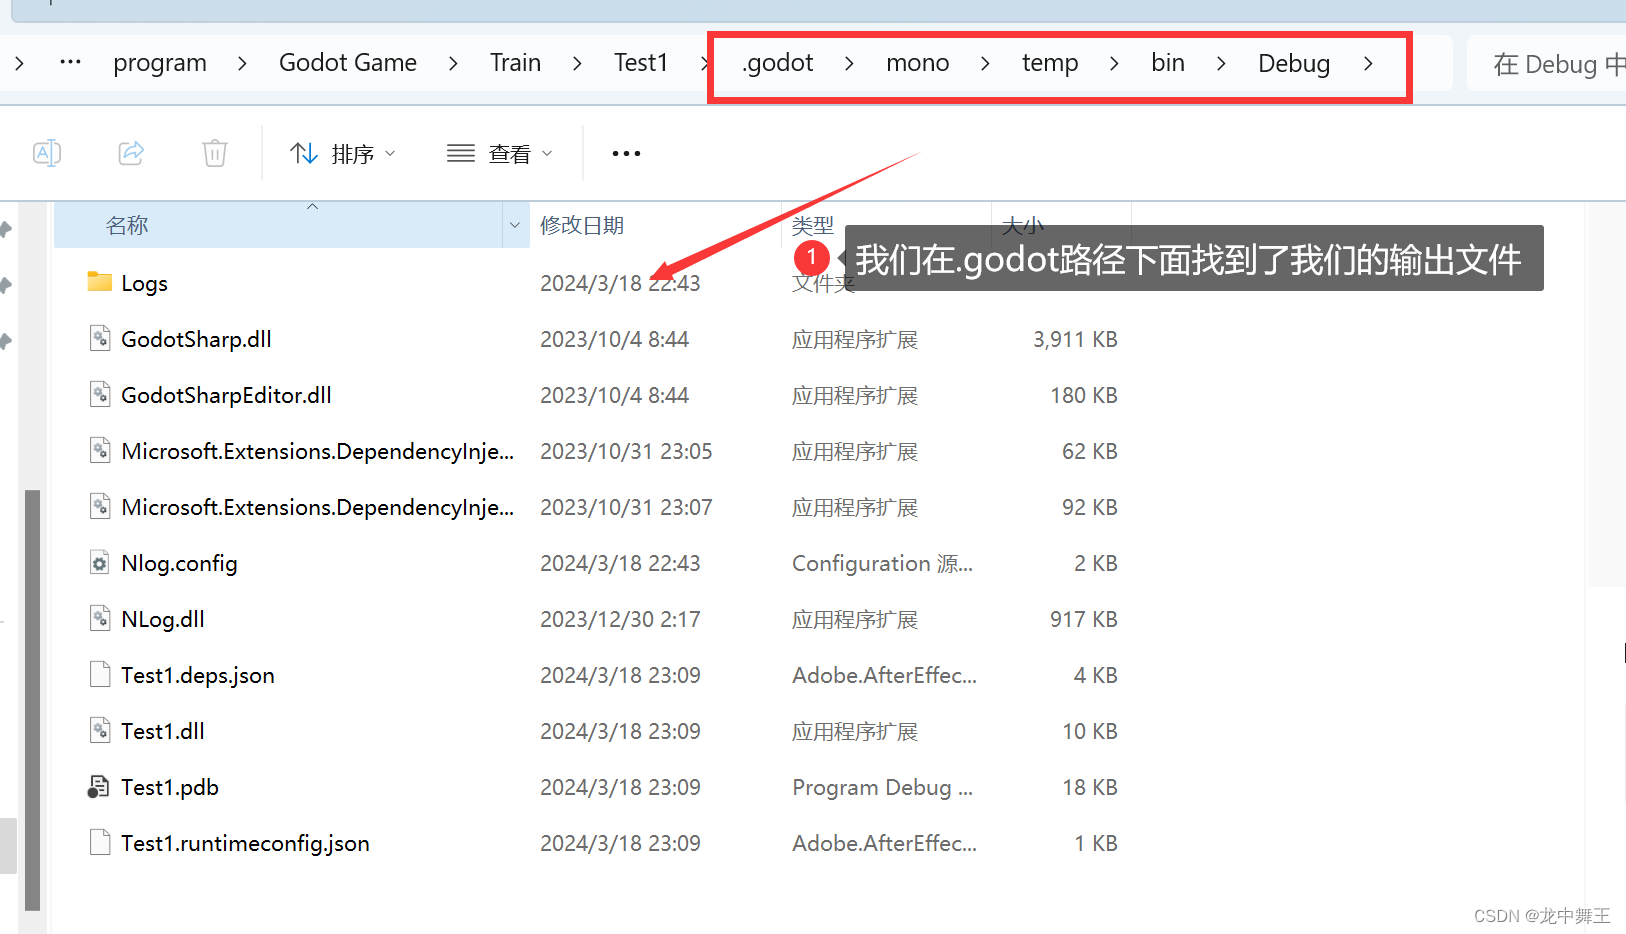Image resolution: width=1626 pixels, height=934 pixels.
Task: Expand the chevron after bin breadcrumb
Action: (1221, 63)
